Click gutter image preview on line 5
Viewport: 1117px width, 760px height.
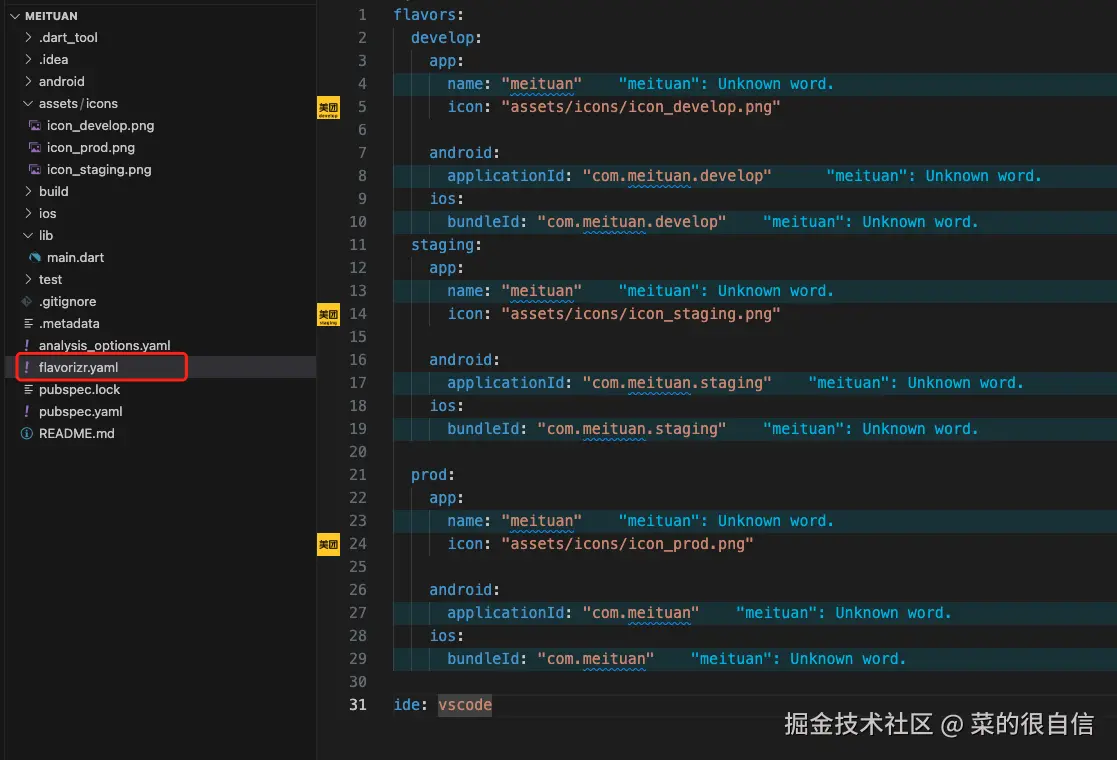click(328, 108)
